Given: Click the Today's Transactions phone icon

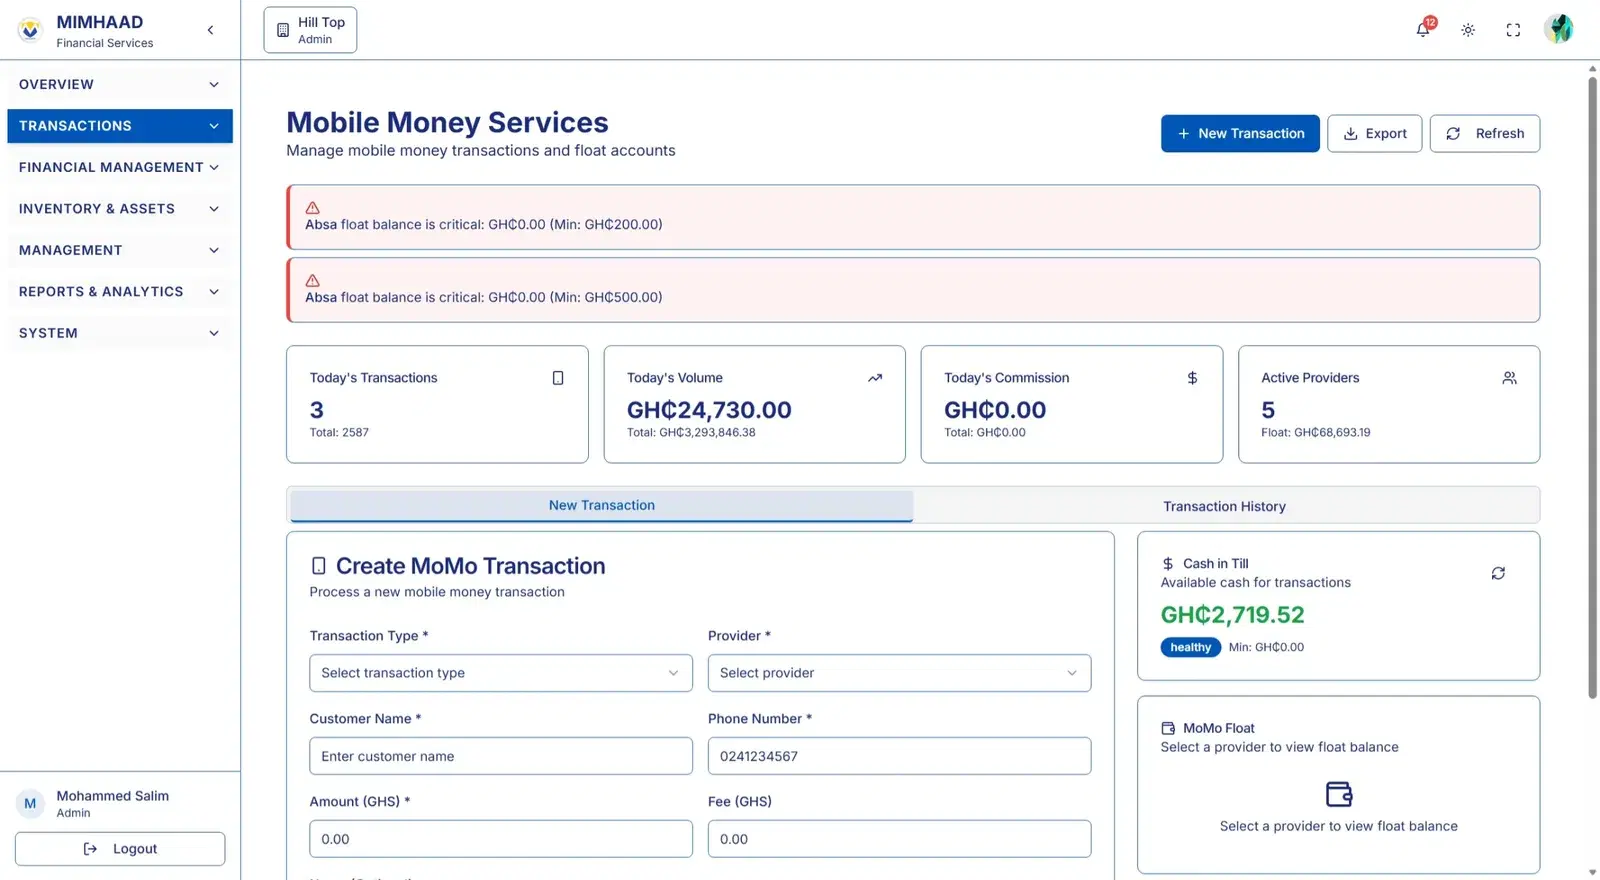Looking at the screenshot, I should tap(558, 378).
